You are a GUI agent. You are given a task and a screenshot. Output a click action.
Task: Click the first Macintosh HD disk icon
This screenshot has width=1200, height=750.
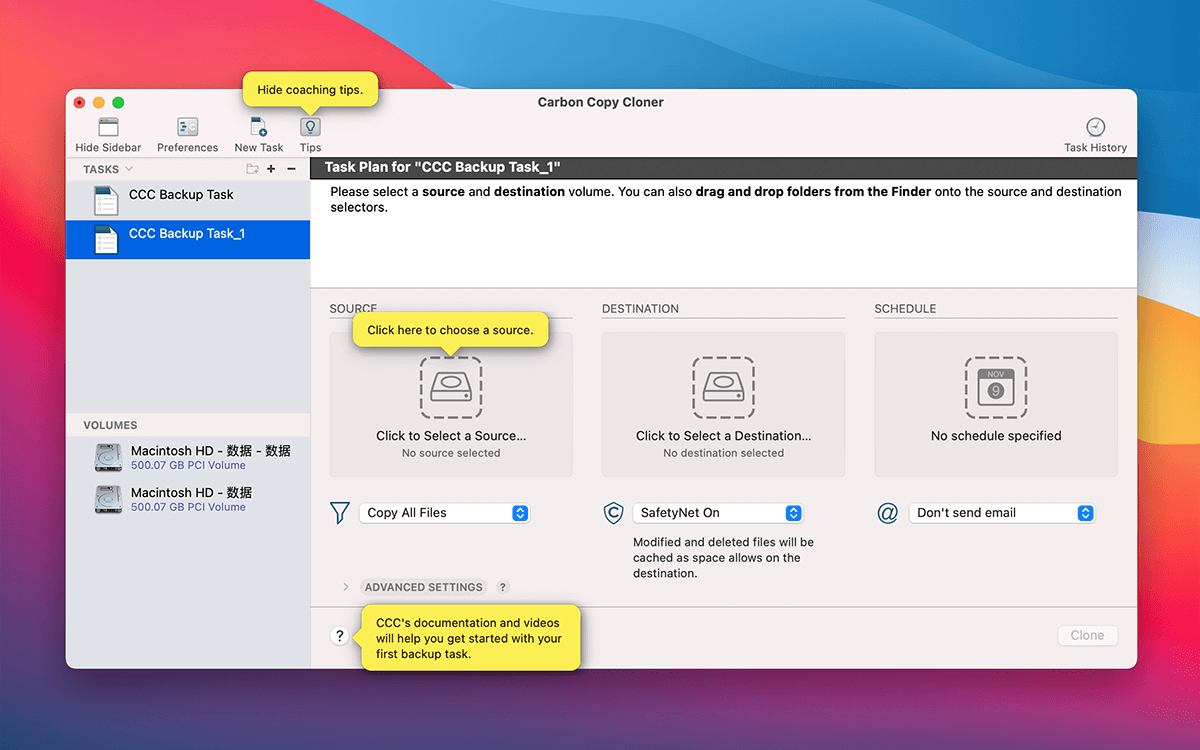[x=108, y=458]
